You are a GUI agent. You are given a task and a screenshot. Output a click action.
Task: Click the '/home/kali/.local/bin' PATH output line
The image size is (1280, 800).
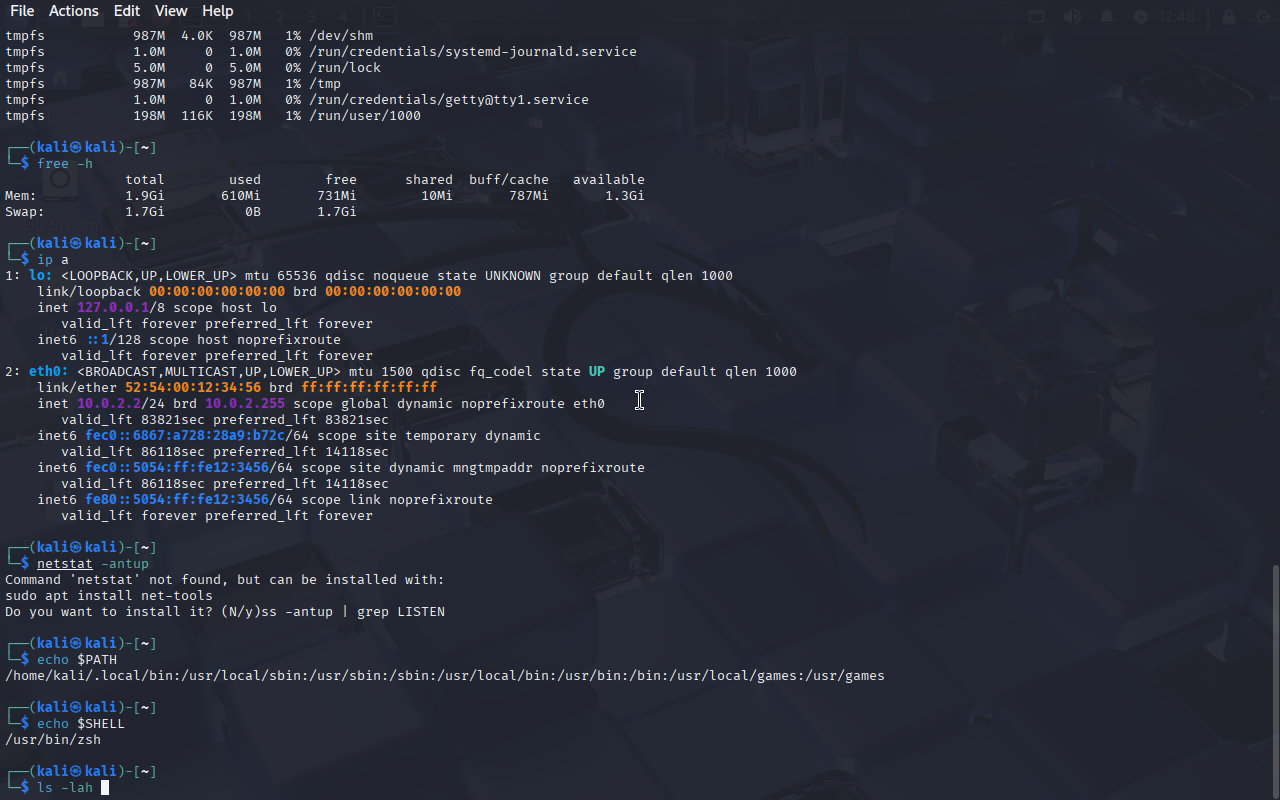[x=445, y=676]
